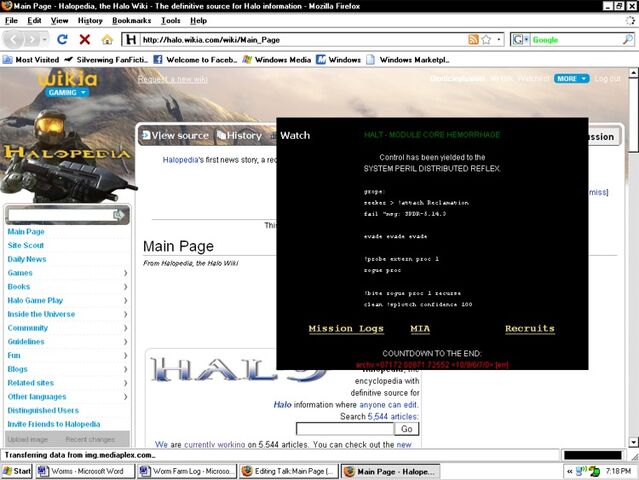The height and width of the screenshot is (480, 639).
Task: Switch to Worms - Microsoft Word taskbar item
Action: point(85,471)
